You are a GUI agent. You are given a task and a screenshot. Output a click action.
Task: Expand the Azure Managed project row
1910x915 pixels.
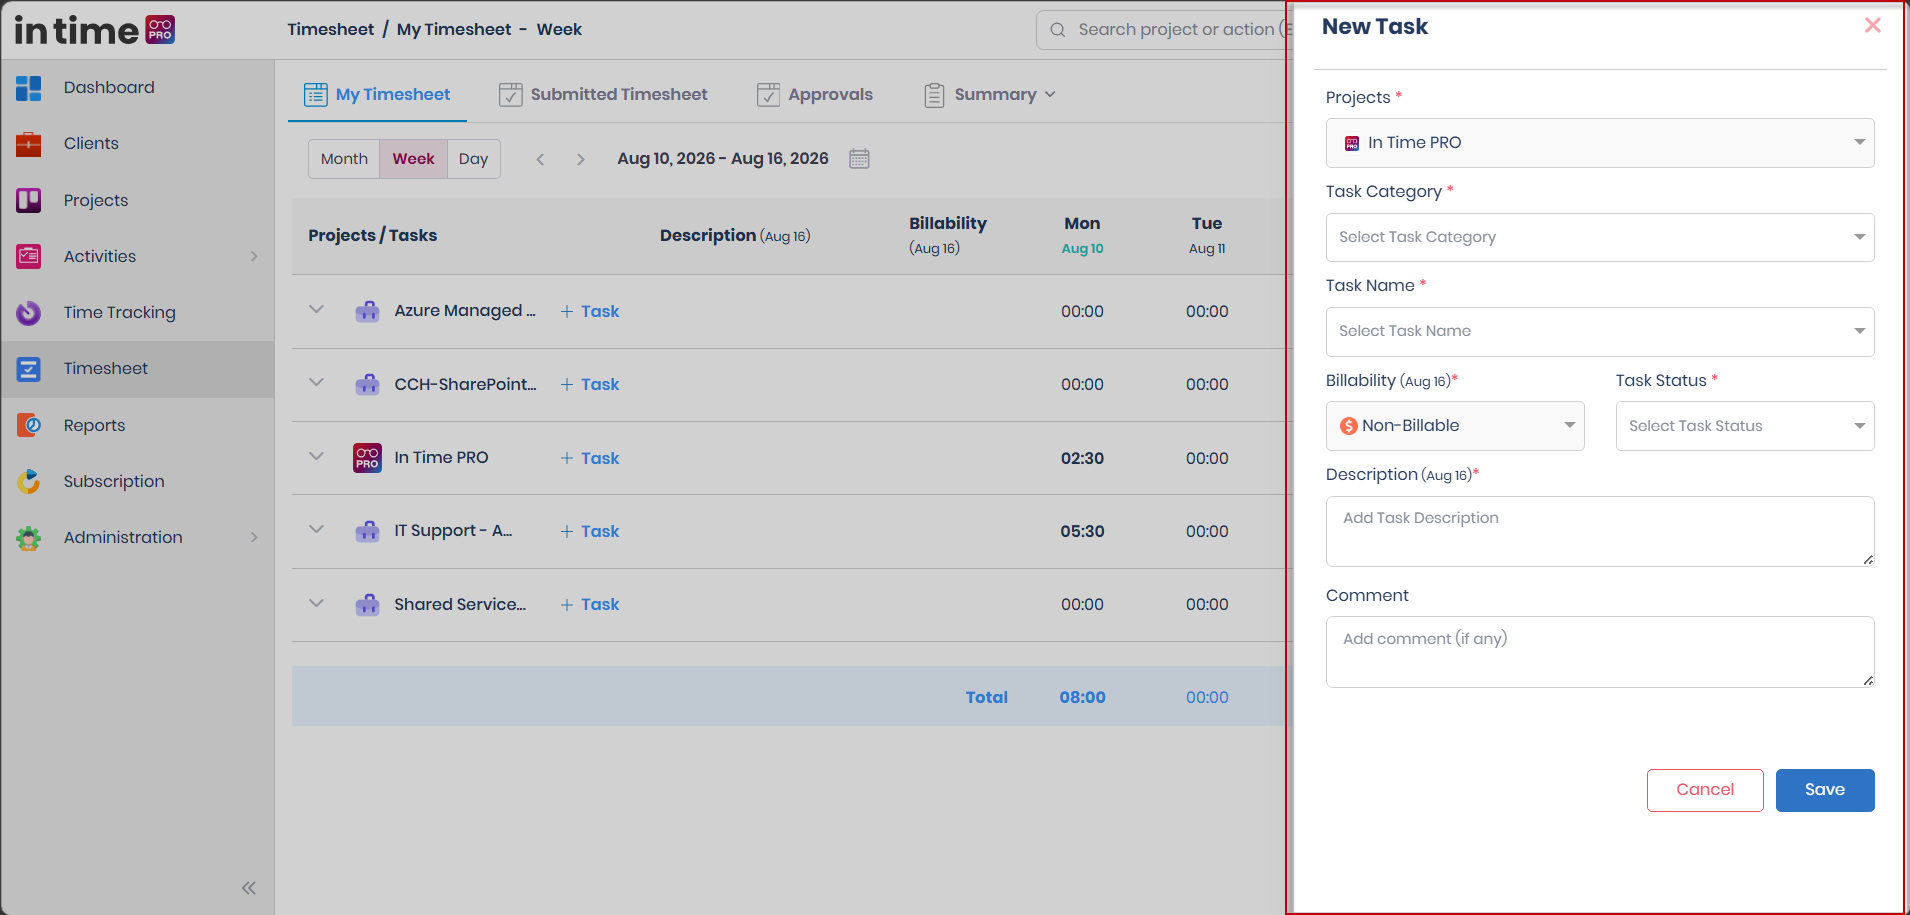pyautogui.click(x=316, y=310)
